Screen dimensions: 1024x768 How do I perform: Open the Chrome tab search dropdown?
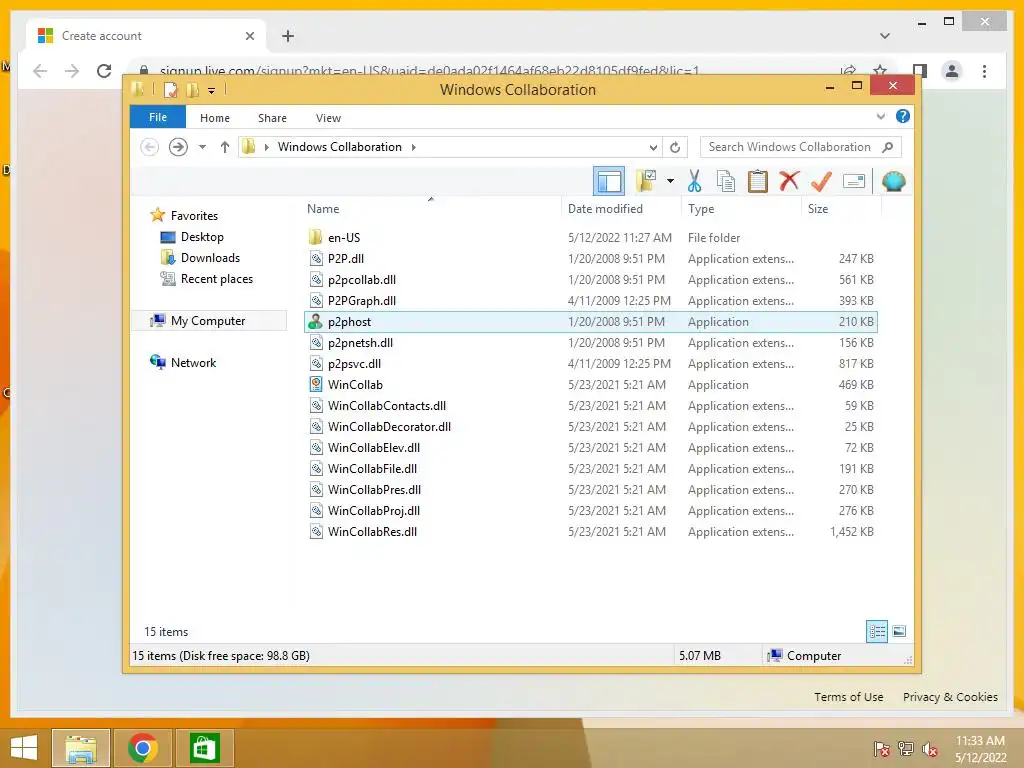885,36
